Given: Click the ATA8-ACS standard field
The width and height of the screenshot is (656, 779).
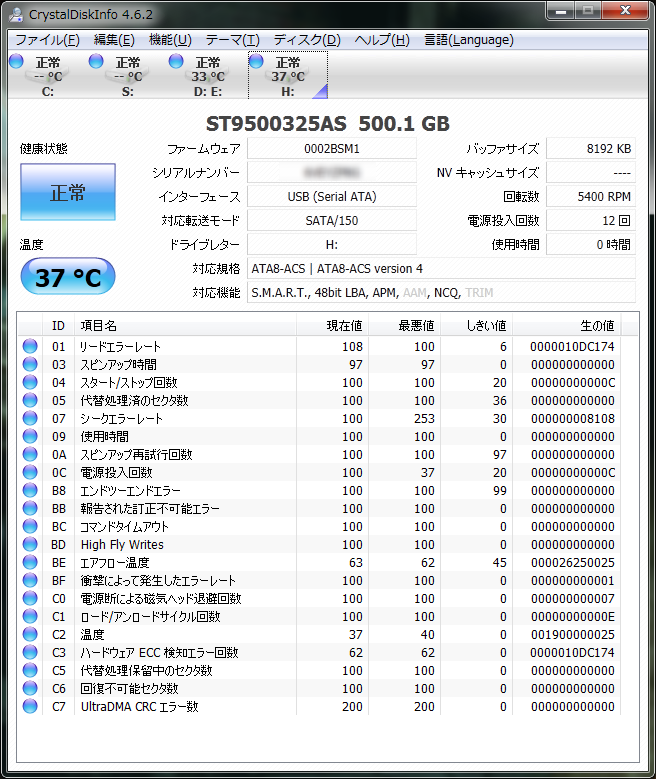Looking at the screenshot, I should pyautogui.click(x=441, y=268).
